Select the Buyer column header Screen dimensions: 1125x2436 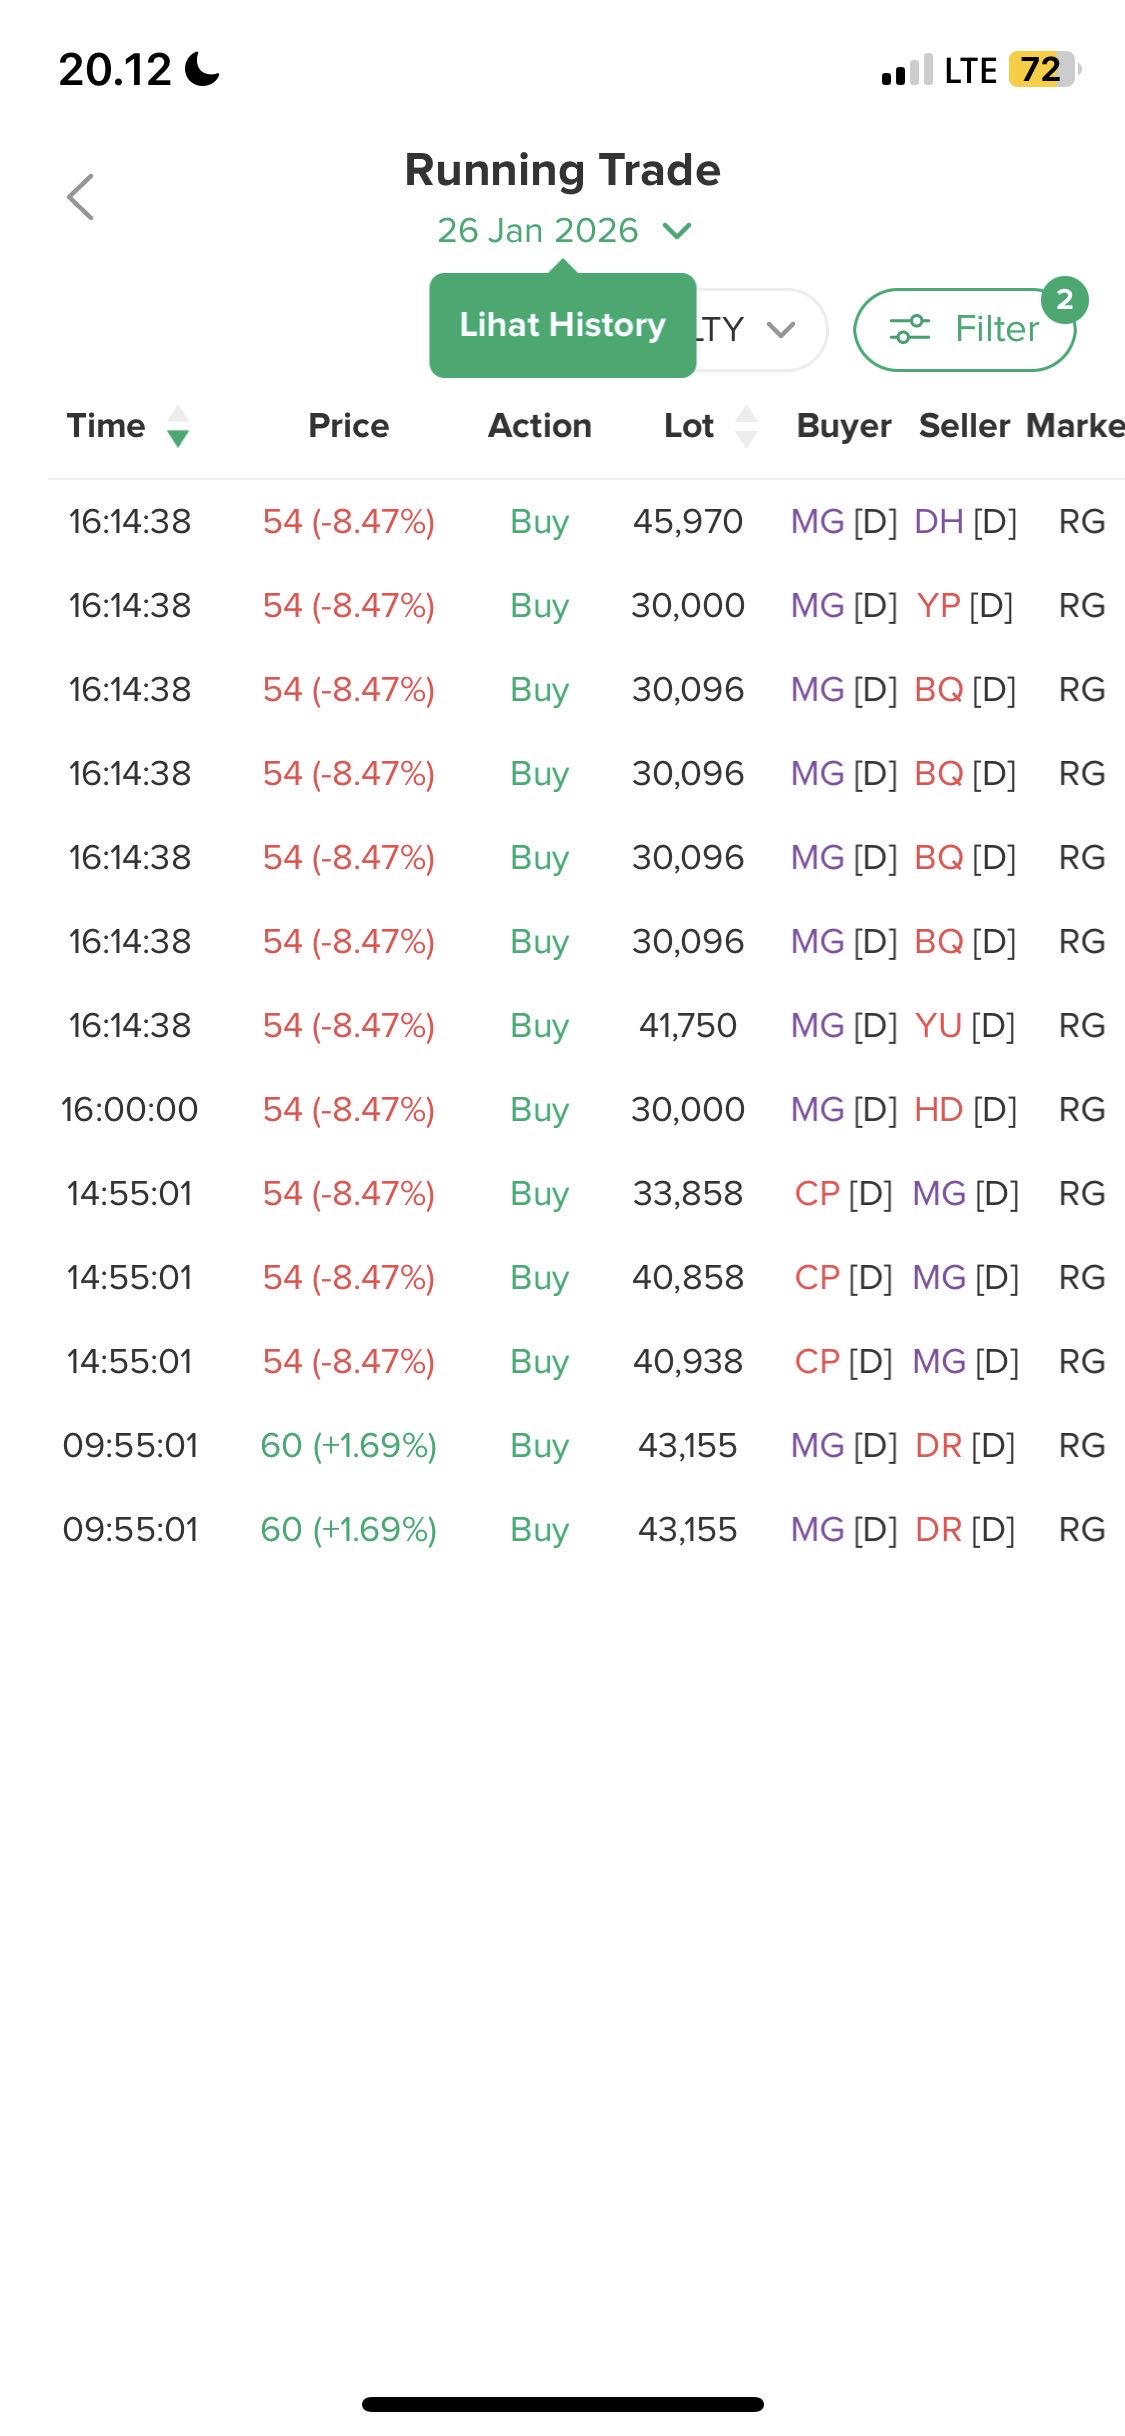point(843,426)
